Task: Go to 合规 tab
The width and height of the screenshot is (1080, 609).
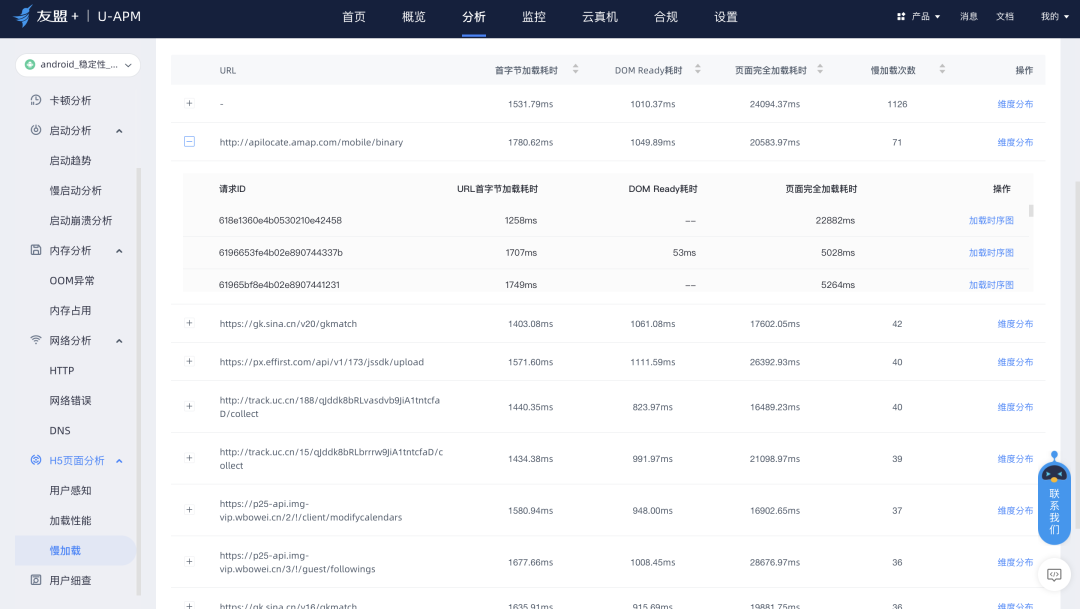Action: (x=666, y=17)
